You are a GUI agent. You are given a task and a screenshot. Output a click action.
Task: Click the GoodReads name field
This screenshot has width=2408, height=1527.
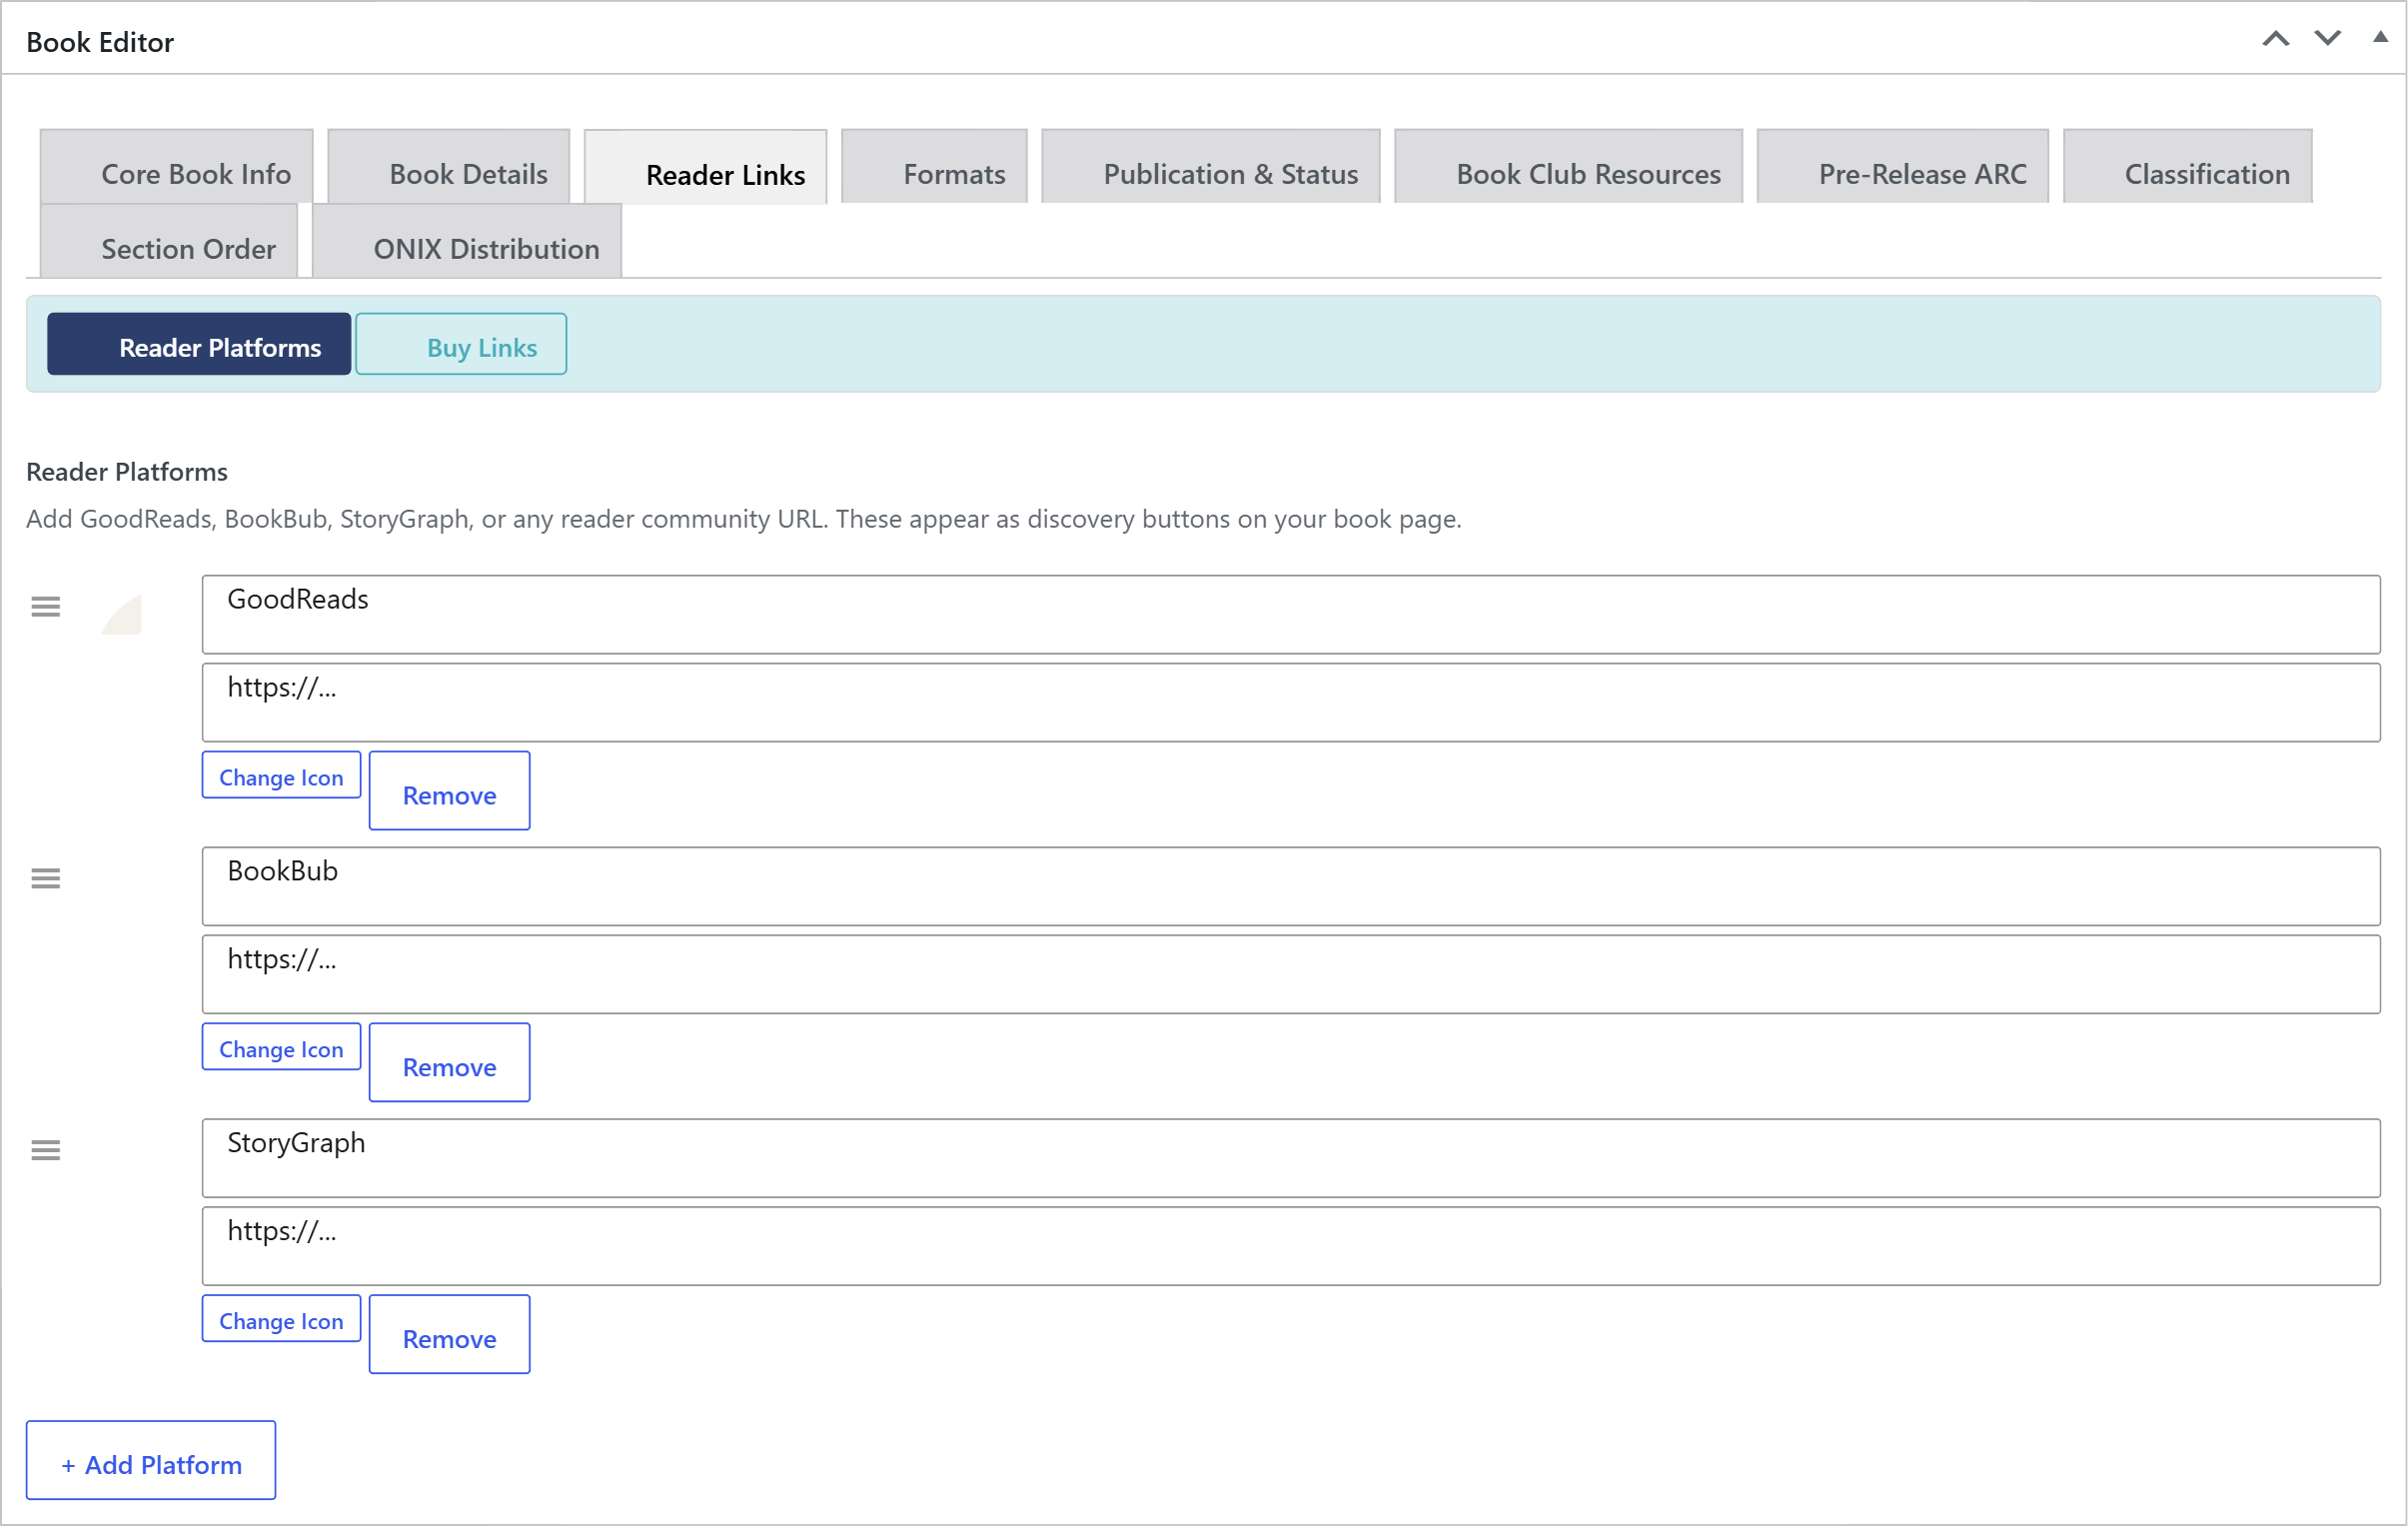point(1291,615)
